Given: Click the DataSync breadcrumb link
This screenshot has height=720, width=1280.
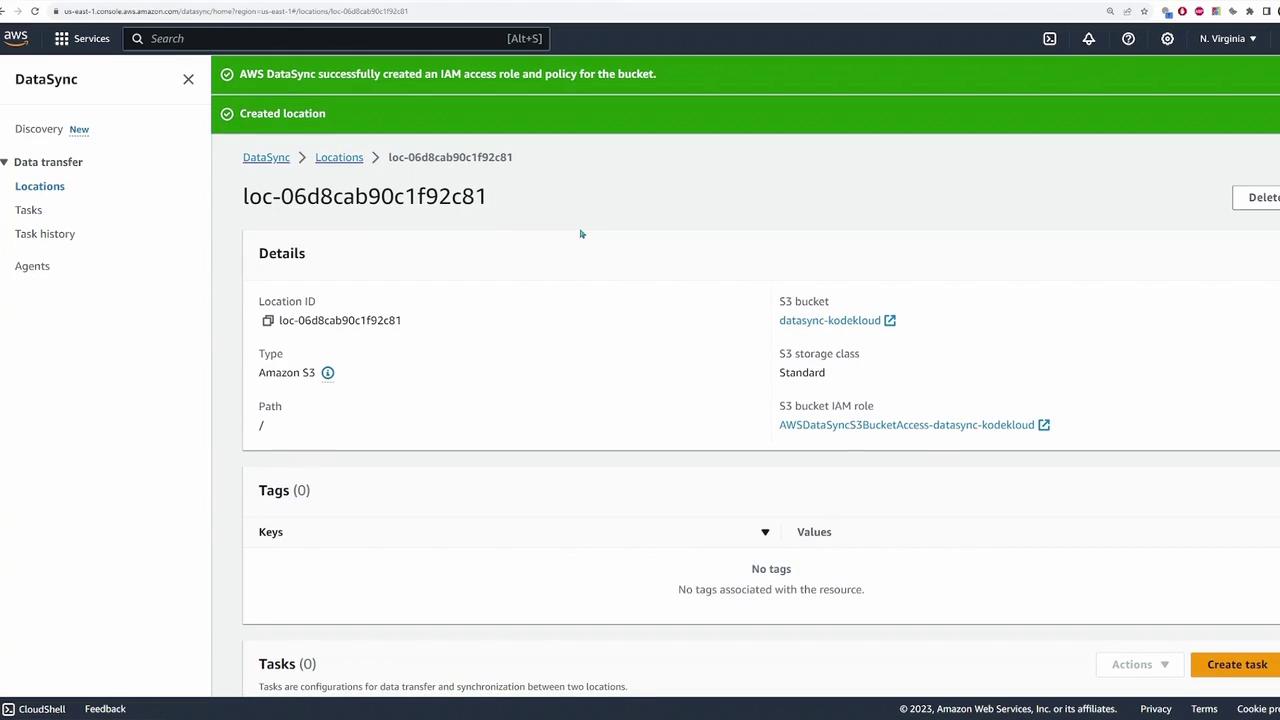Looking at the screenshot, I should point(266,157).
